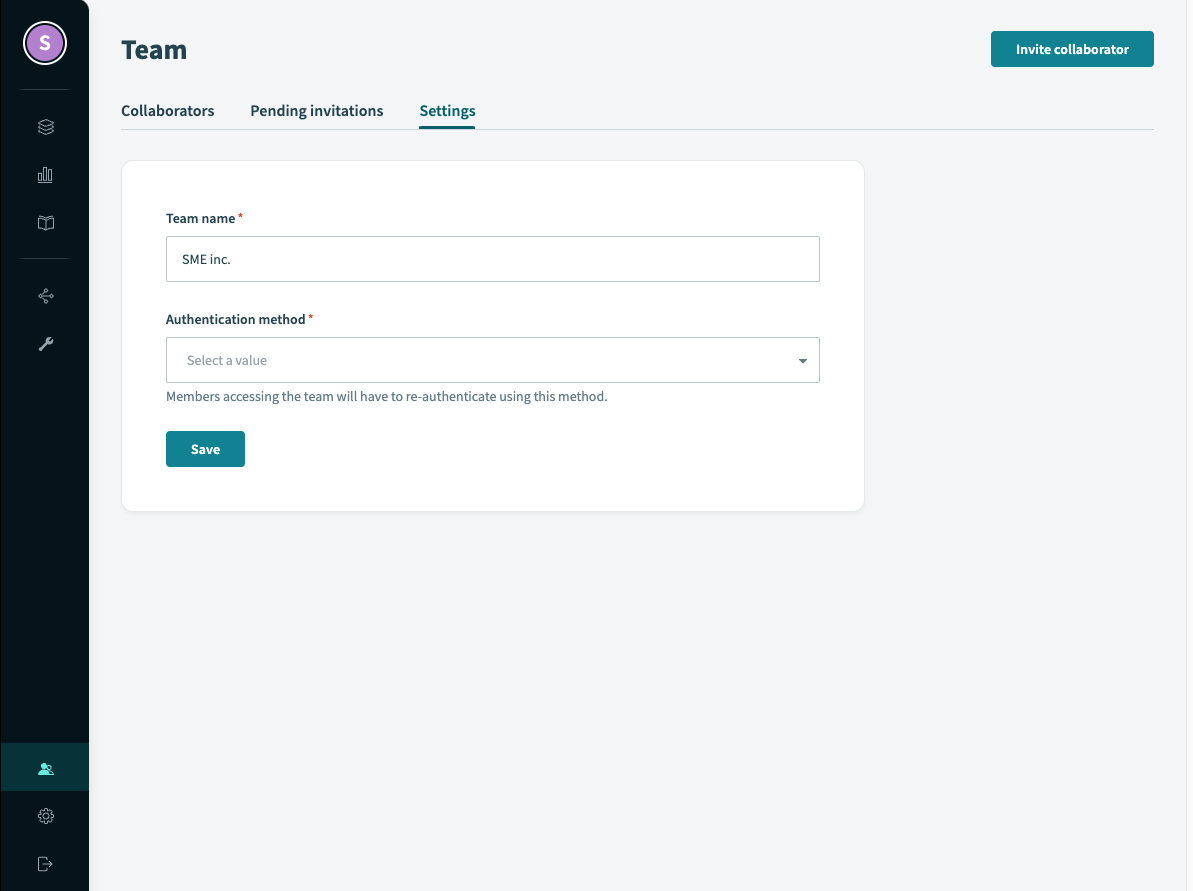Switch to the Collaborators tab
The width and height of the screenshot is (1193, 891).
tap(167, 110)
